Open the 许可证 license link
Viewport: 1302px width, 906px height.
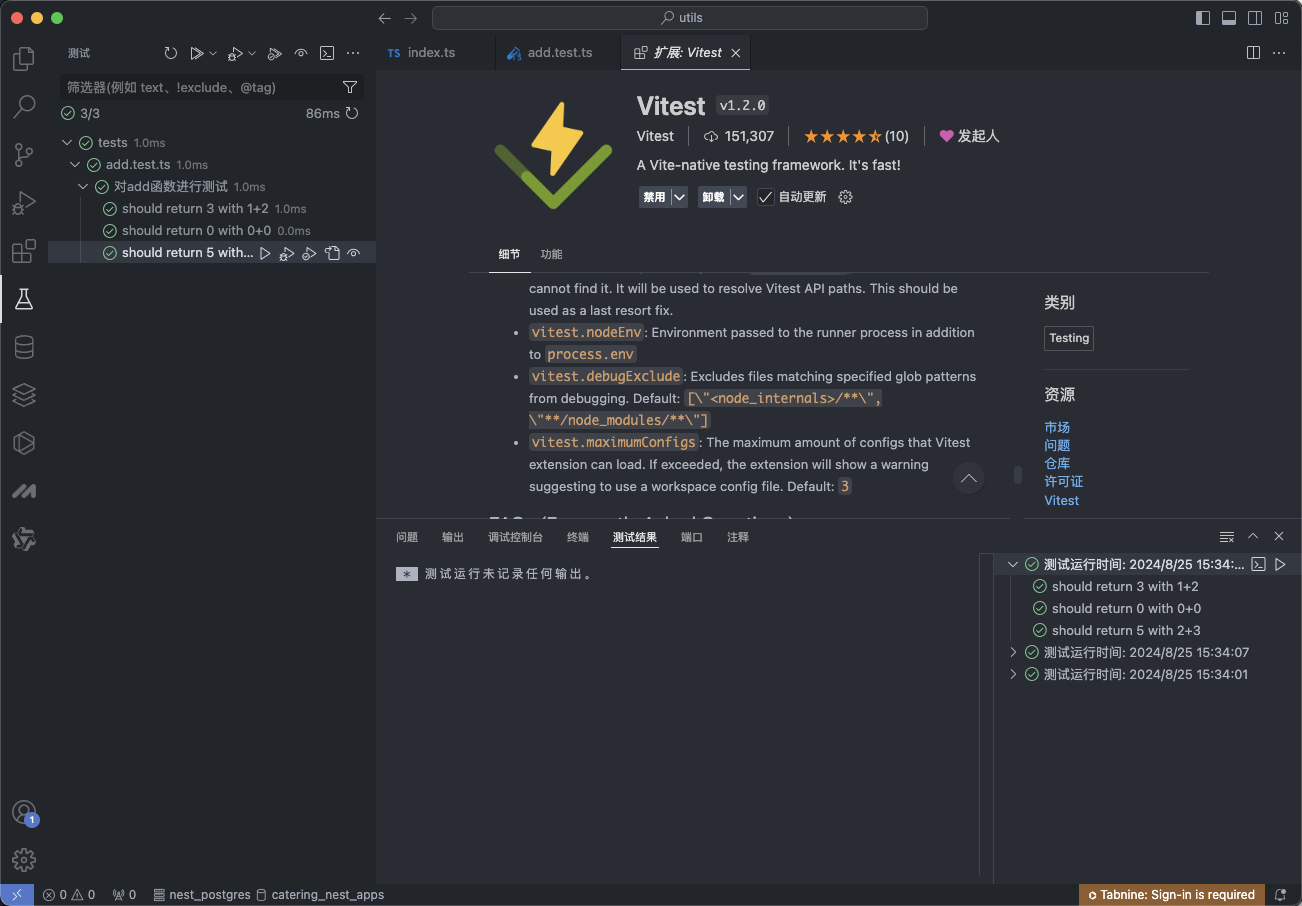[1064, 481]
